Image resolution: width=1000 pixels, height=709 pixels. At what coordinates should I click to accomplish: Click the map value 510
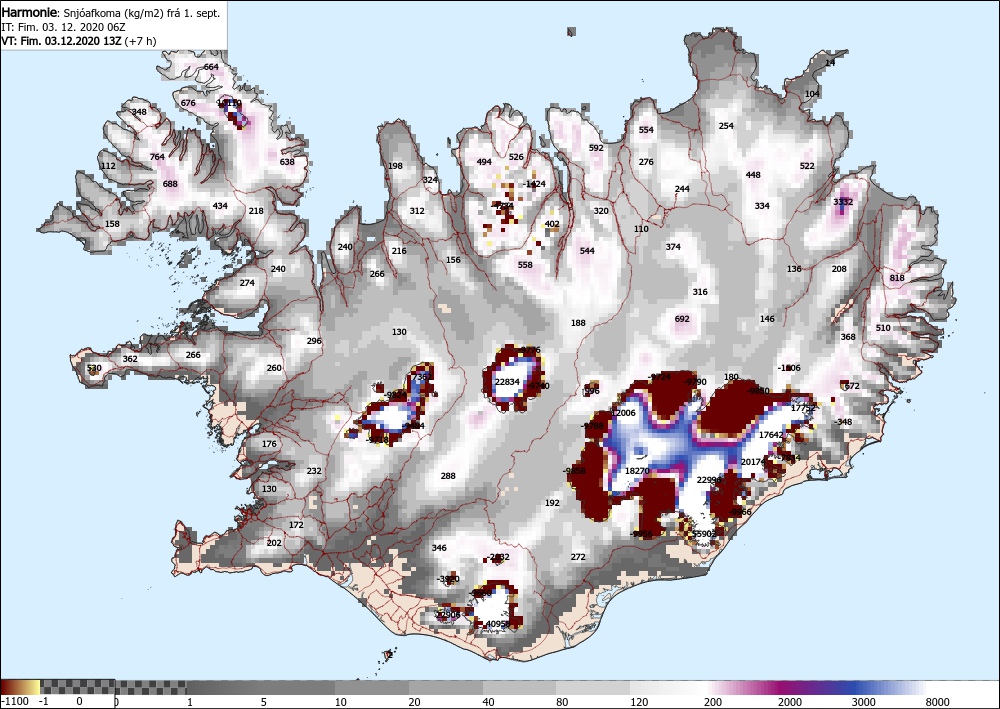[x=883, y=328]
